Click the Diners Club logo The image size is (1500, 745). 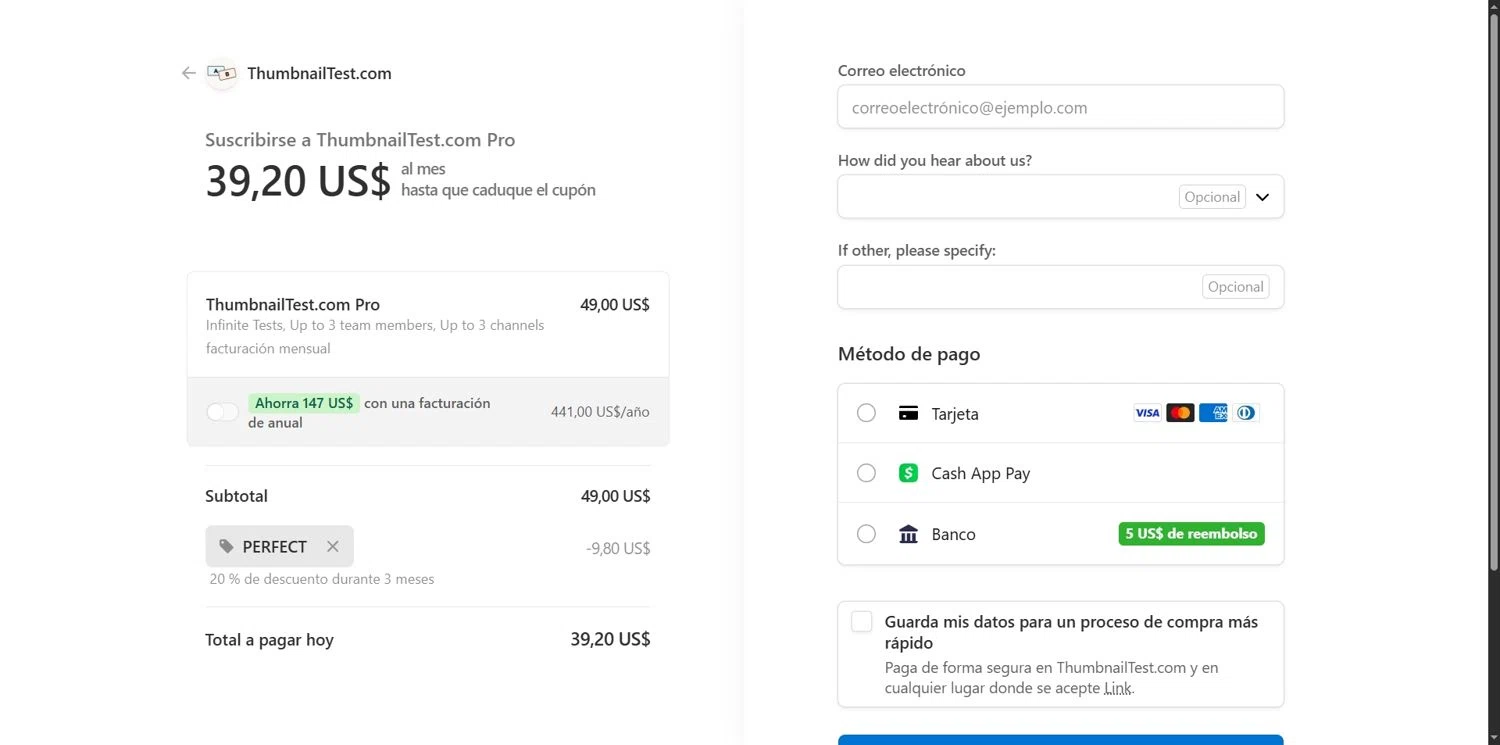(x=1245, y=413)
